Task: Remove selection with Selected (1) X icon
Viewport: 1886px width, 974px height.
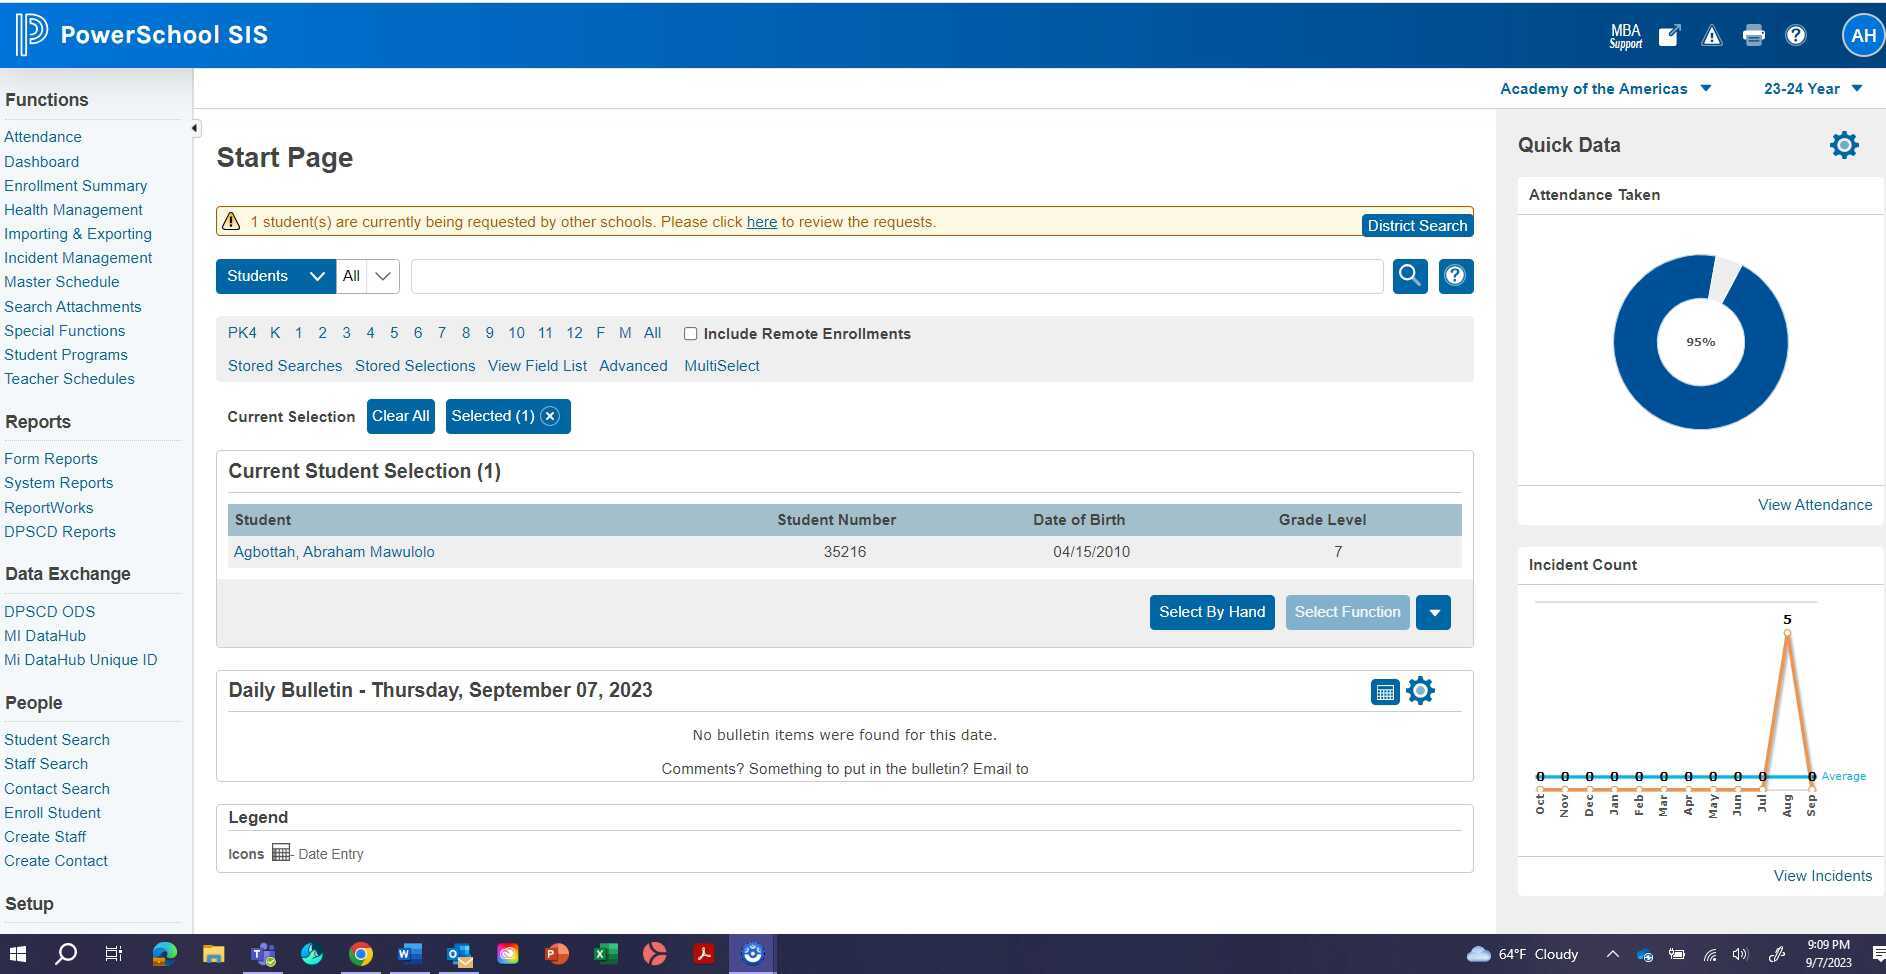Action: point(550,416)
